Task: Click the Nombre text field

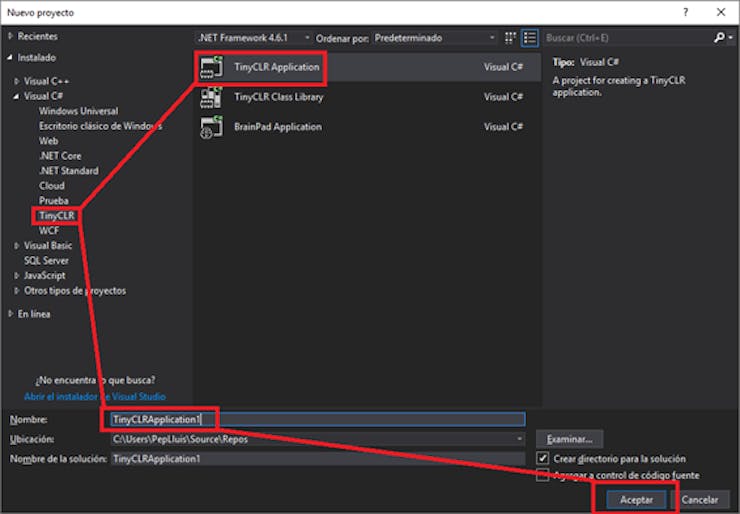Action: (318, 419)
